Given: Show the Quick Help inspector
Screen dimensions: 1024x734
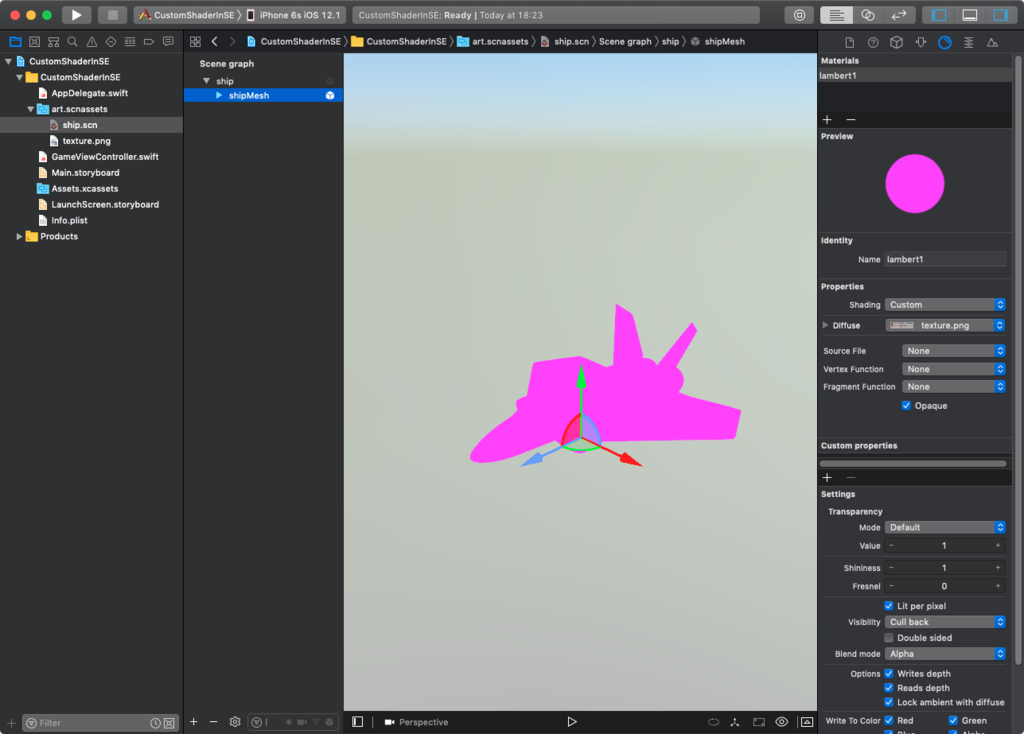Looking at the screenshot, I should tap(873, 42).
